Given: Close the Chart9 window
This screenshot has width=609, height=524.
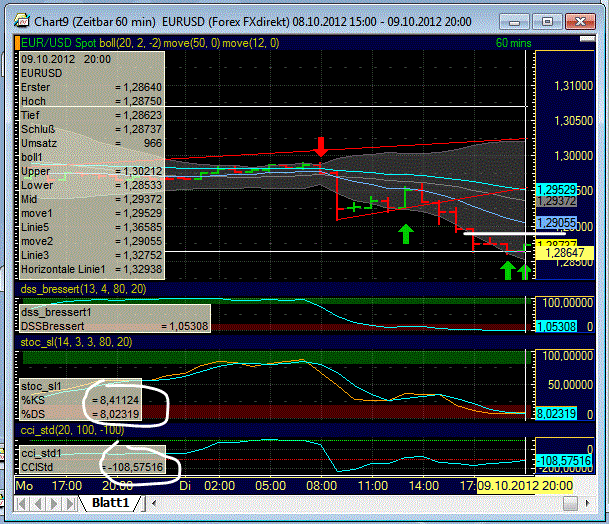Looking at the screenshot, I should 580,21.
